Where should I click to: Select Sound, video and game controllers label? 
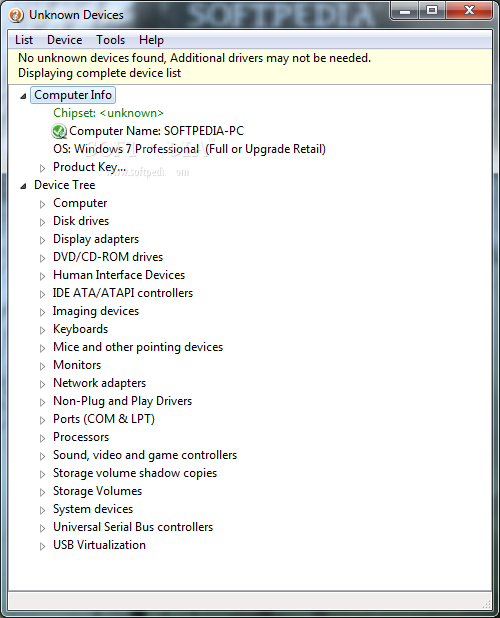[145, 455]
